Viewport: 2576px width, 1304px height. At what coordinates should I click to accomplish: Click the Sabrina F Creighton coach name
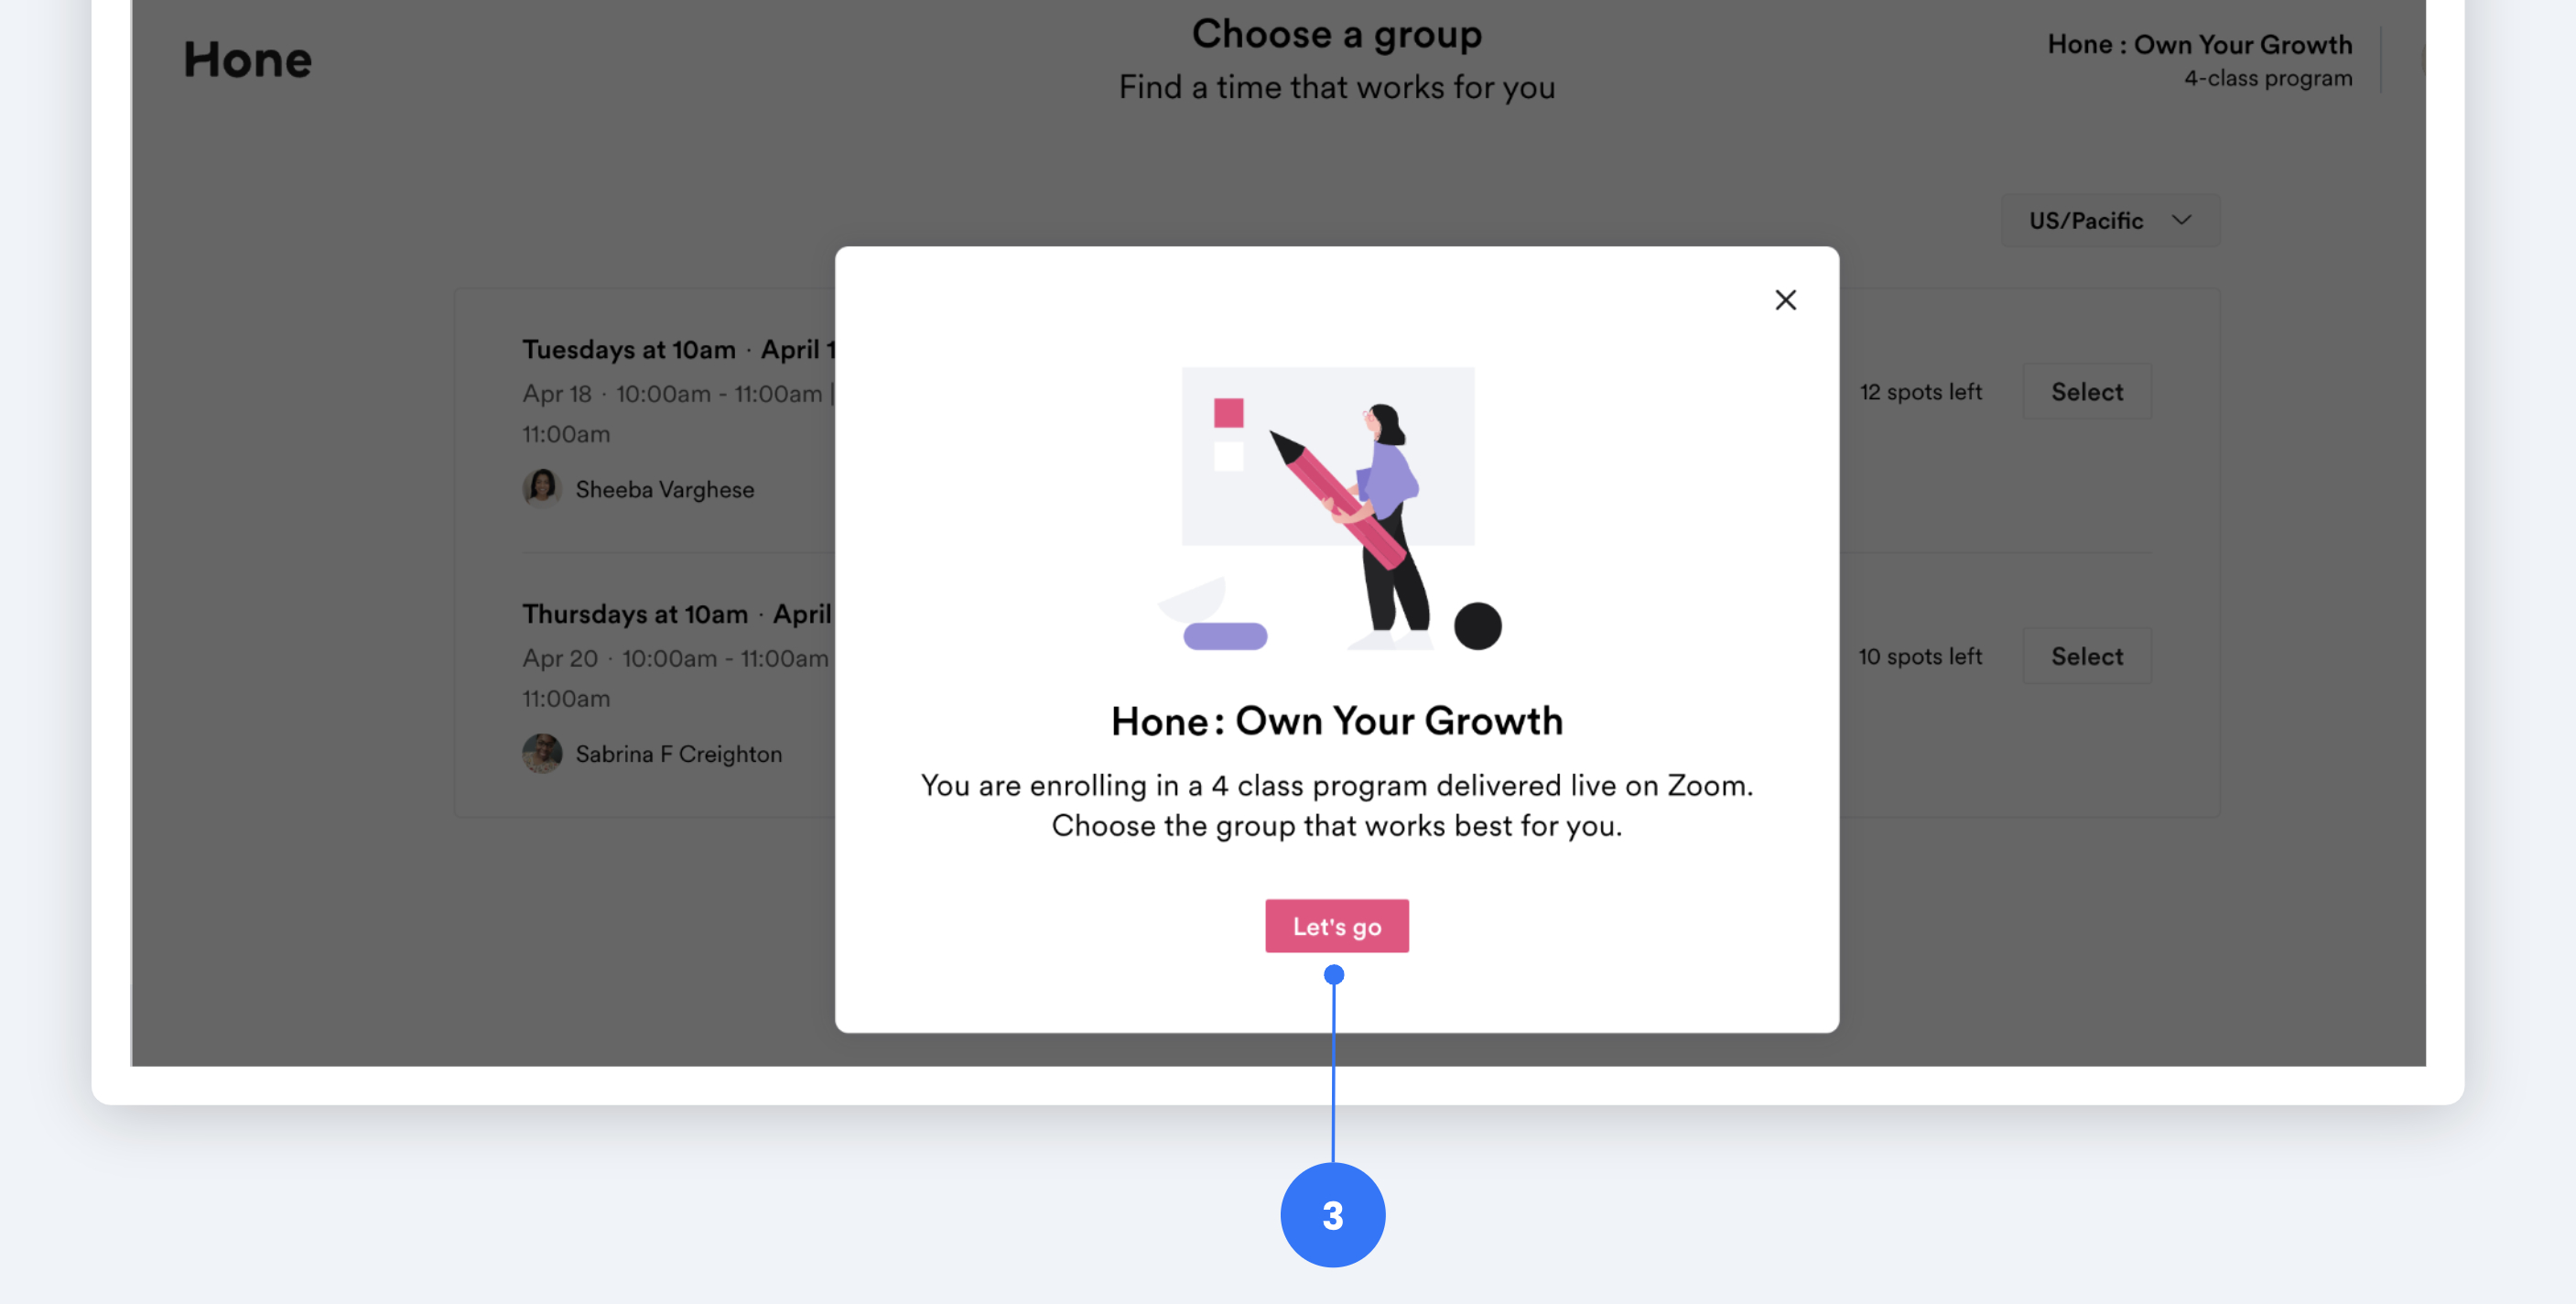click(x=678, y=755)
